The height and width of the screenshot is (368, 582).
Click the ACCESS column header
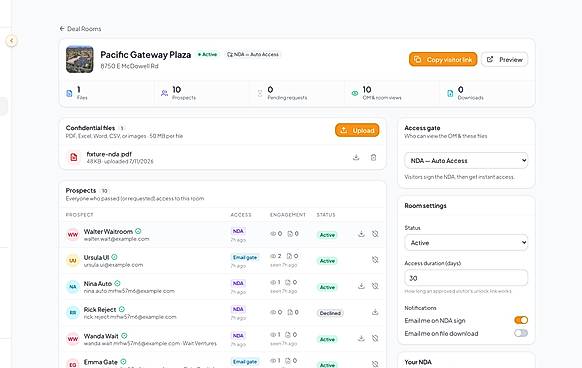click(x=241, y=215)
